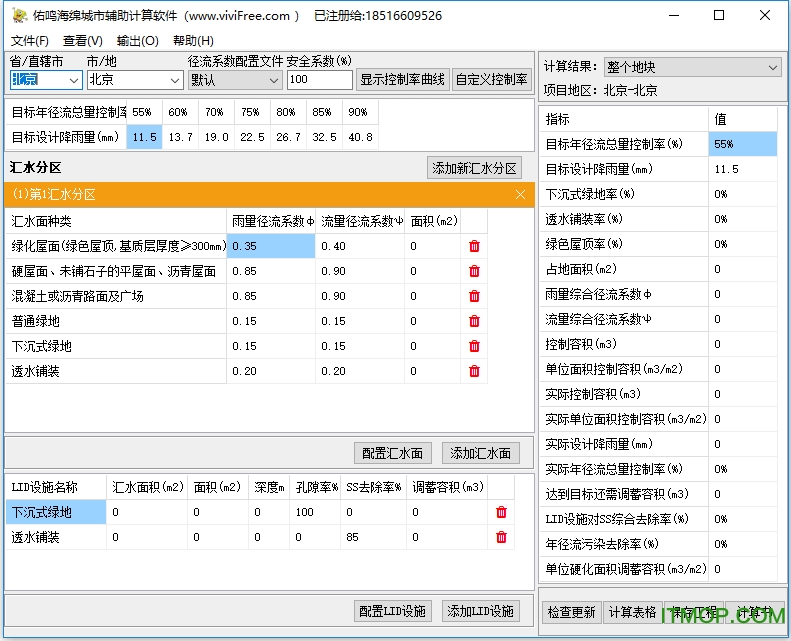Delete the 透水铺装 LID facility row
This screenshot has height=641, width=791.
point(501,537)
